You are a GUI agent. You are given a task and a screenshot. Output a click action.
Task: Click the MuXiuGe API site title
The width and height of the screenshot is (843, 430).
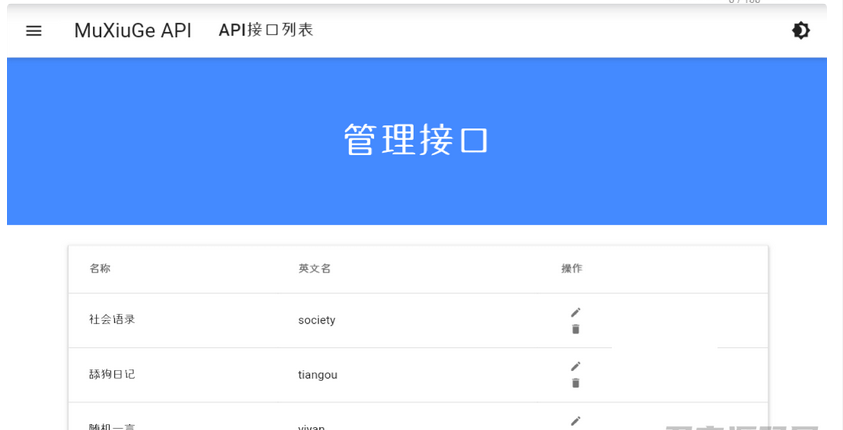tap(132, 31)
